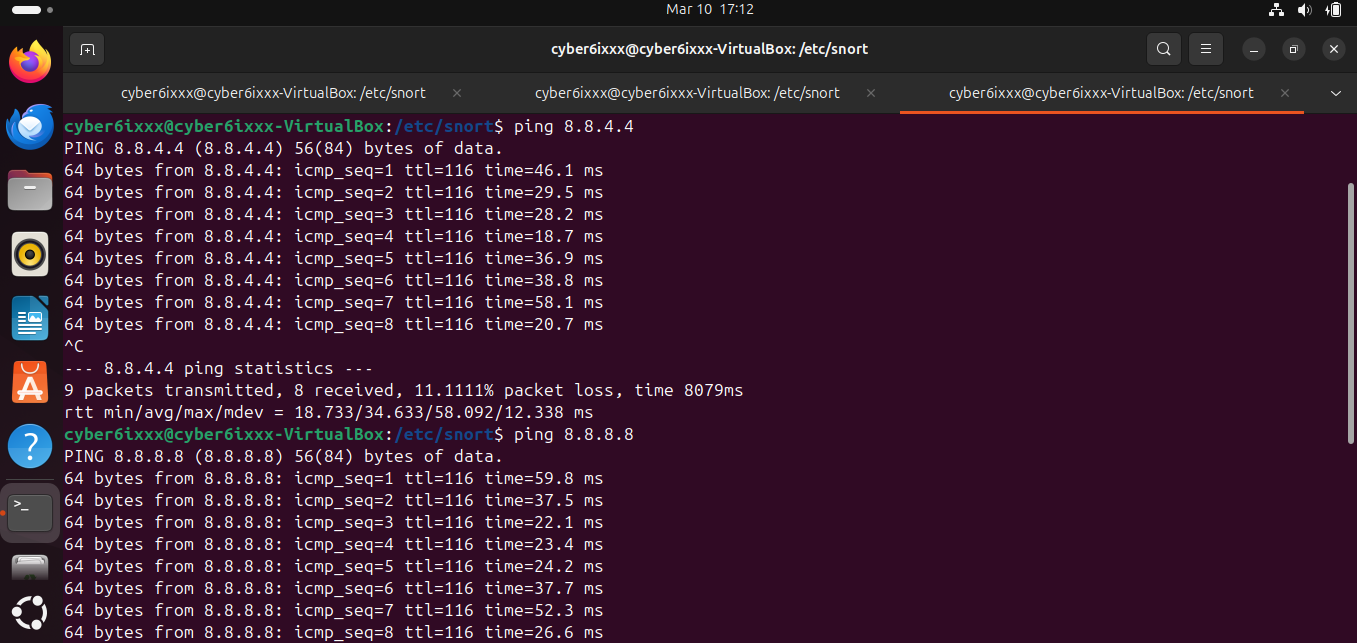Open the clock Mar 10 17:12

point(709,9)
